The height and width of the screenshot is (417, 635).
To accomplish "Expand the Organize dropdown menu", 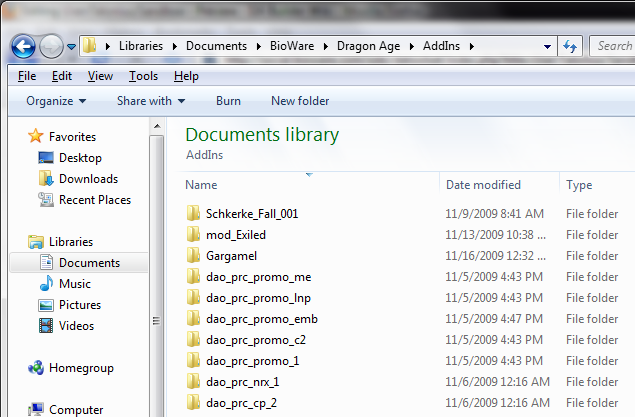I will [56, 101].
